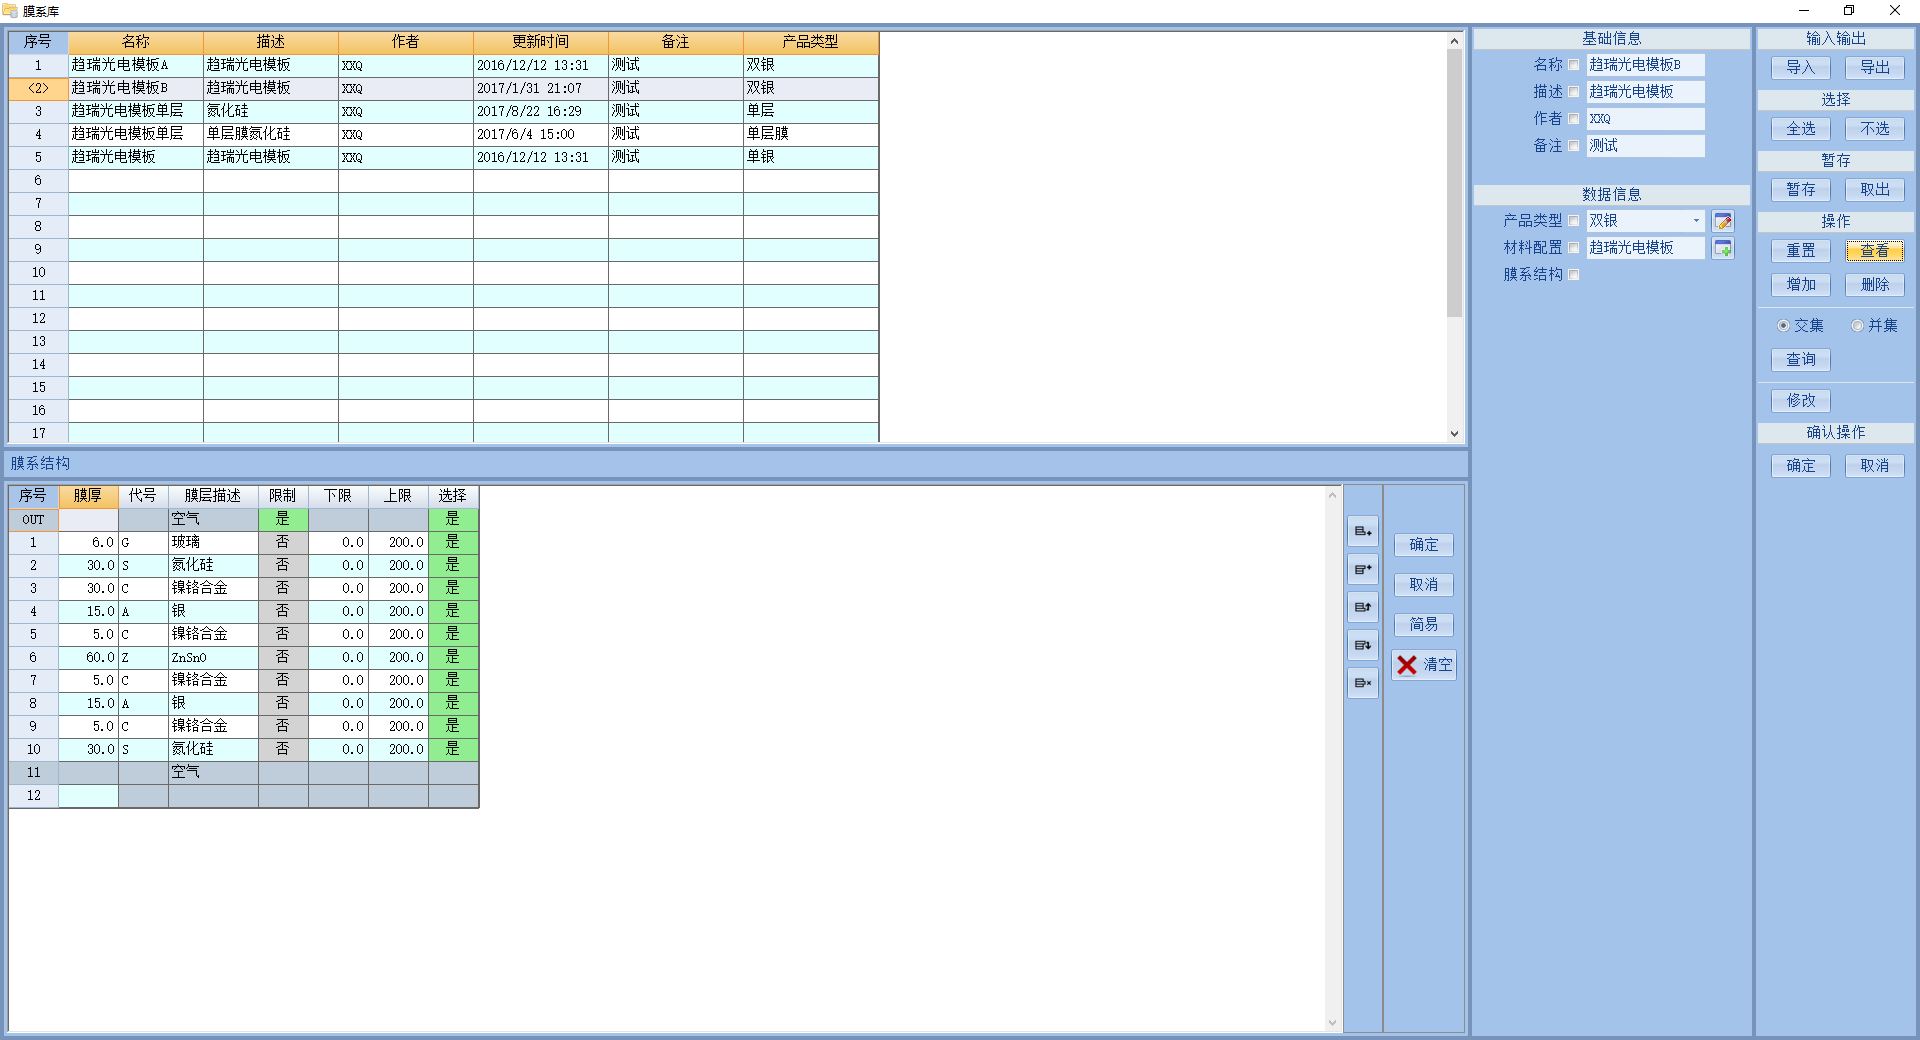
Task: Click the 材料配置 field 趋瑞光电模板
Action: (x=1645, y=248)
